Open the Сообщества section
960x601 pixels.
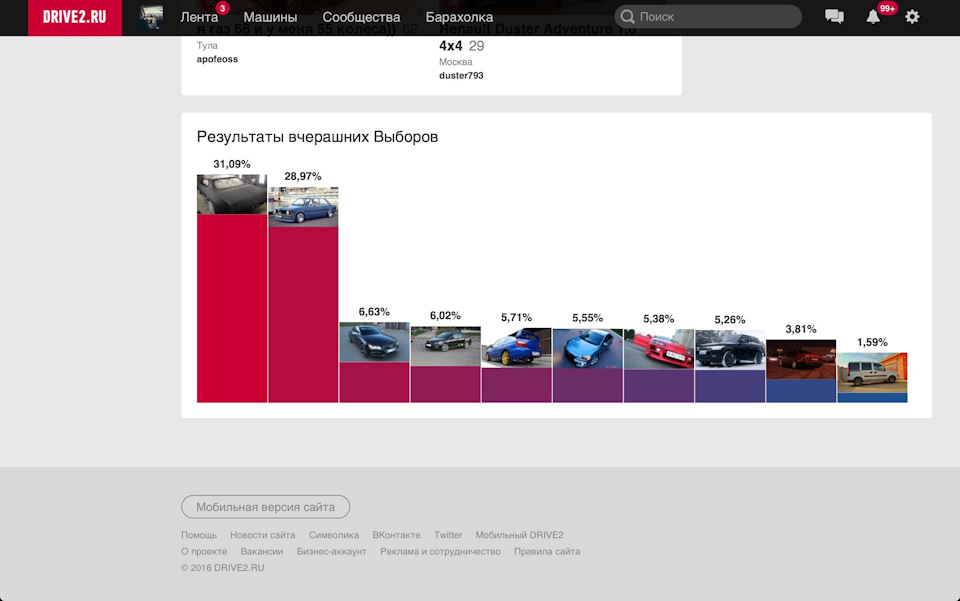pos(360,17)
